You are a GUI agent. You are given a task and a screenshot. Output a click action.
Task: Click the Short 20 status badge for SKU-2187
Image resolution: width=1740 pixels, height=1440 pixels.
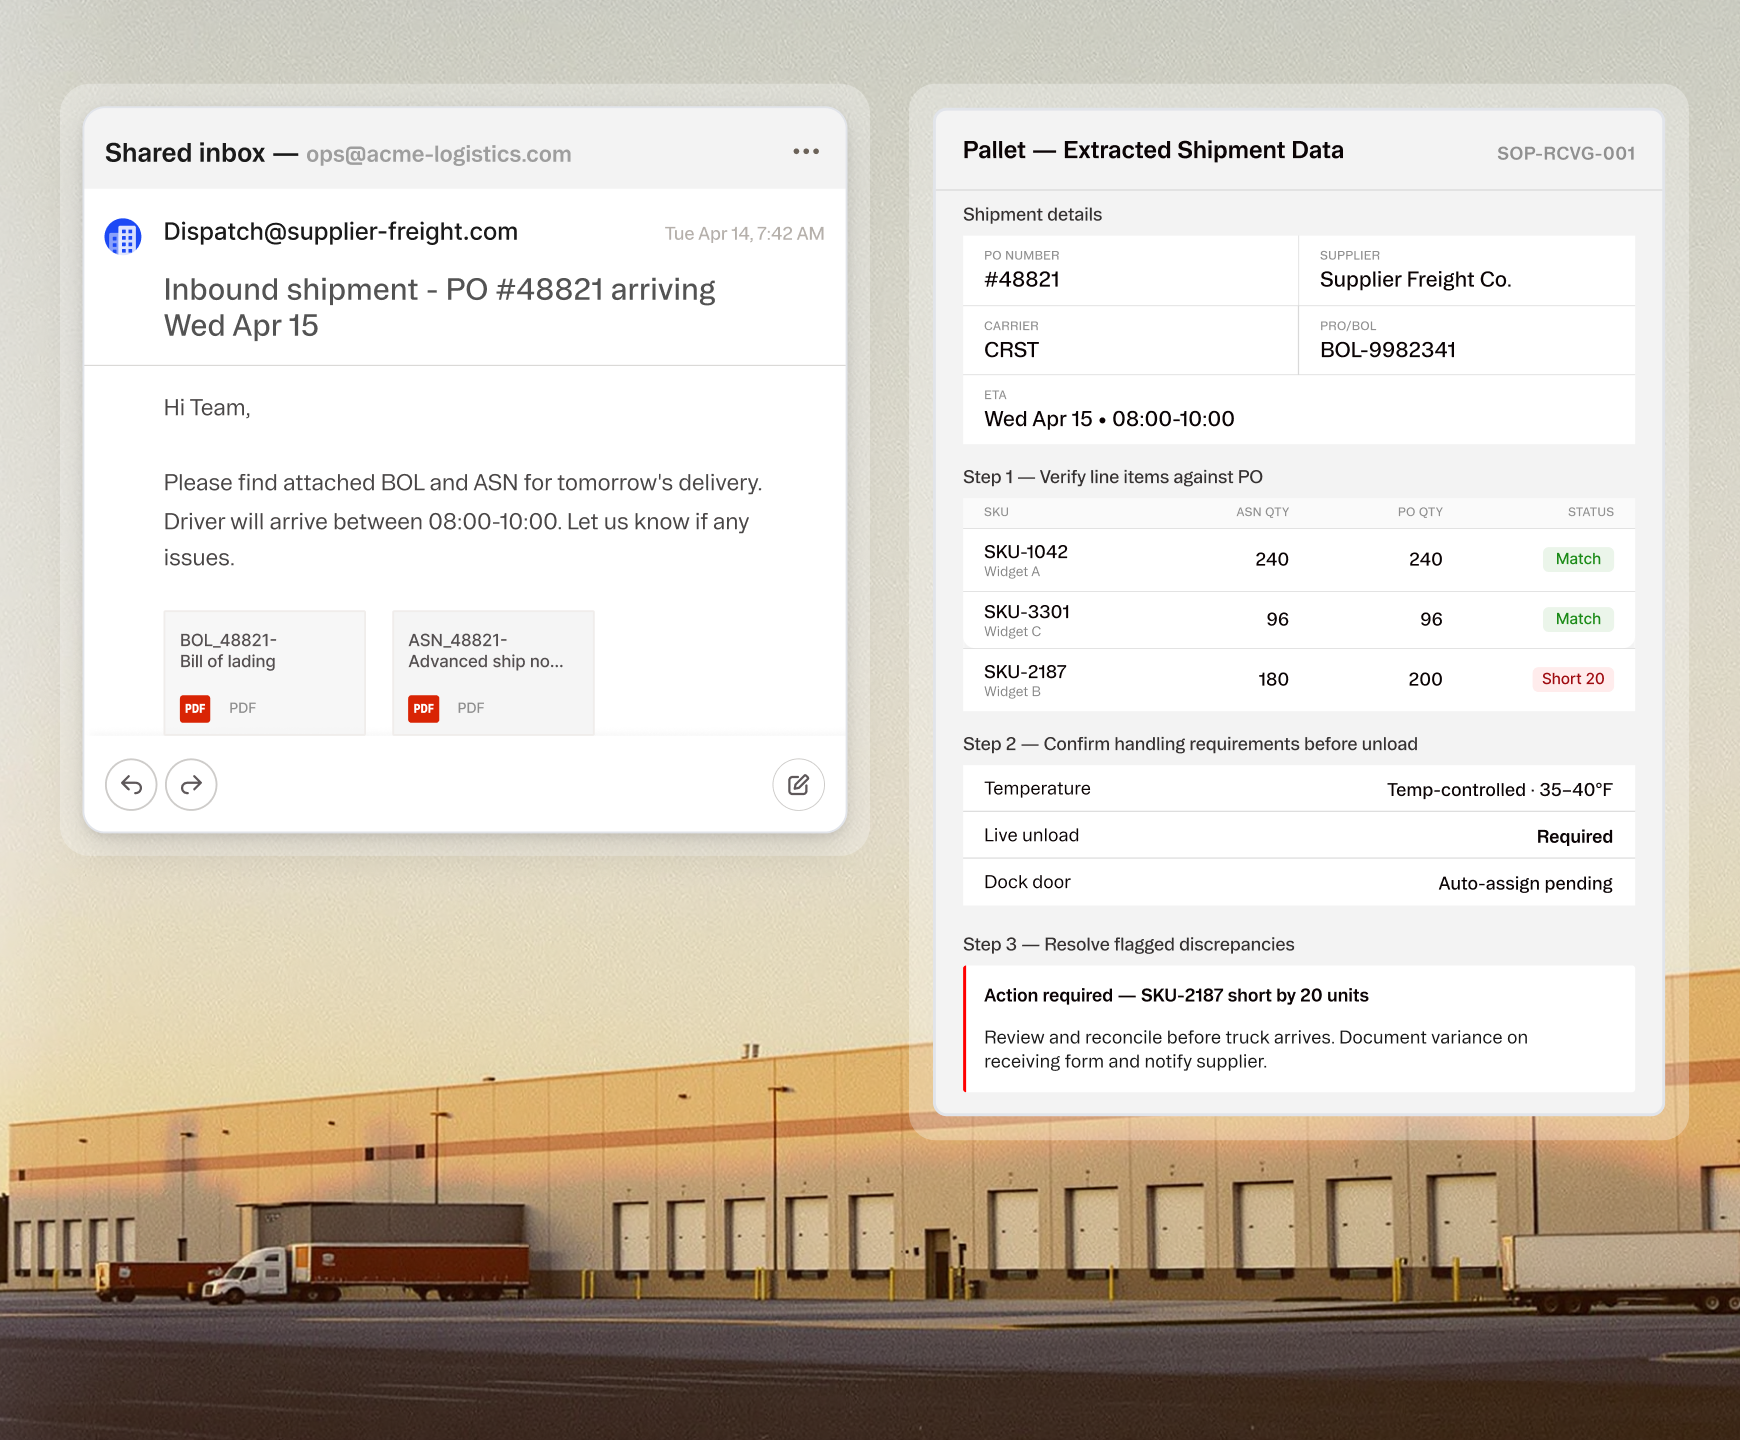[1573, 679]
